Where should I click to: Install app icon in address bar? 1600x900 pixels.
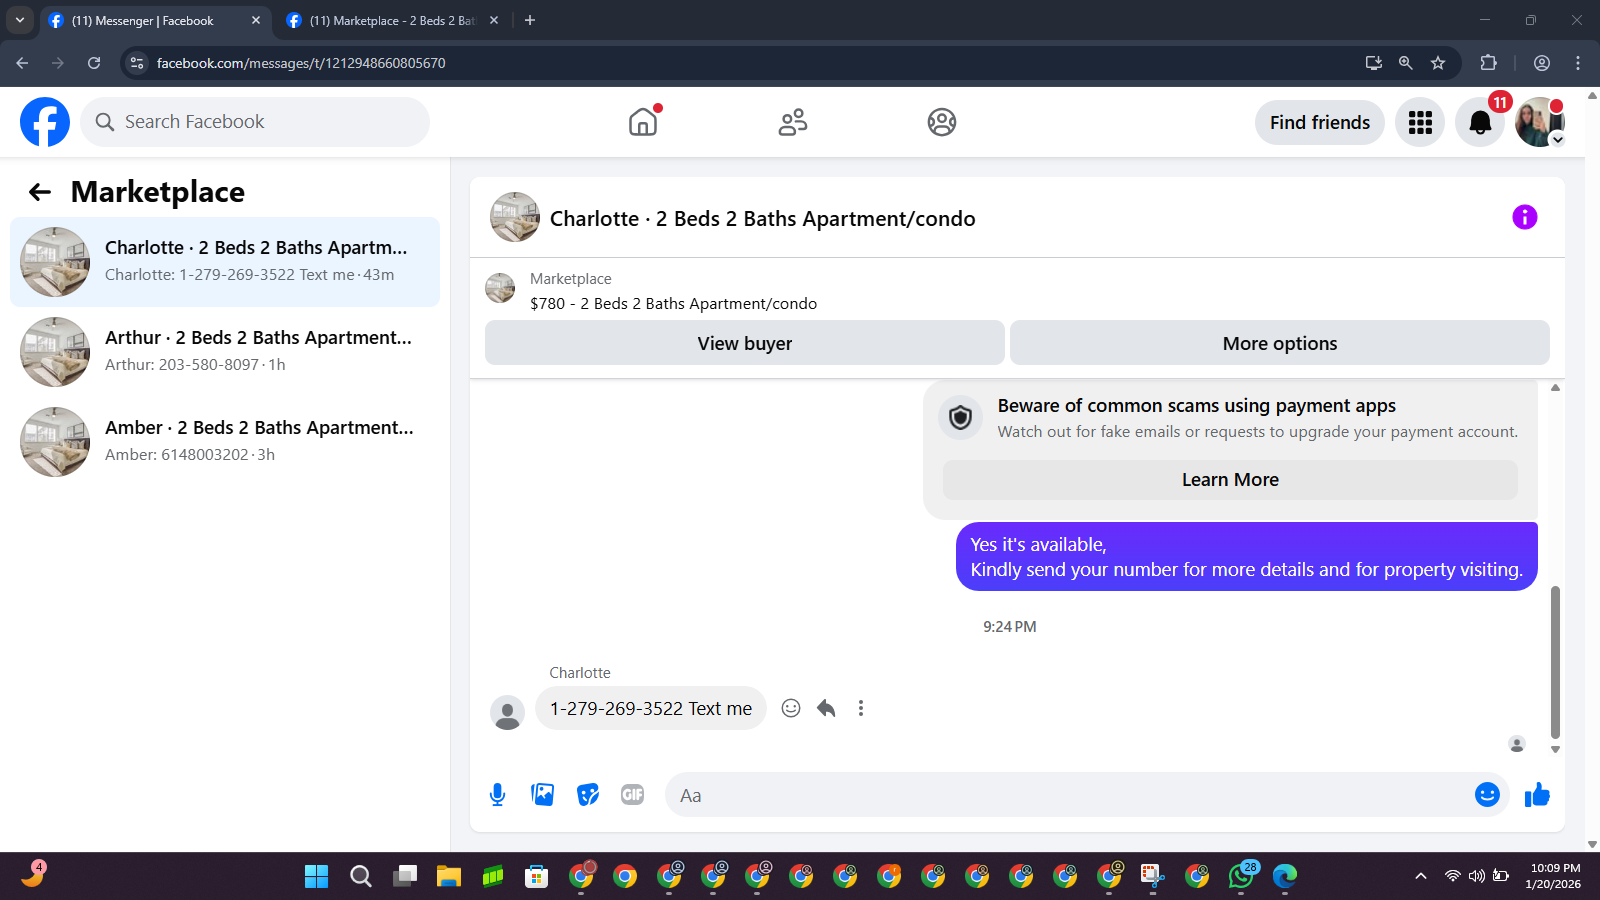[x=1373, y=63]
